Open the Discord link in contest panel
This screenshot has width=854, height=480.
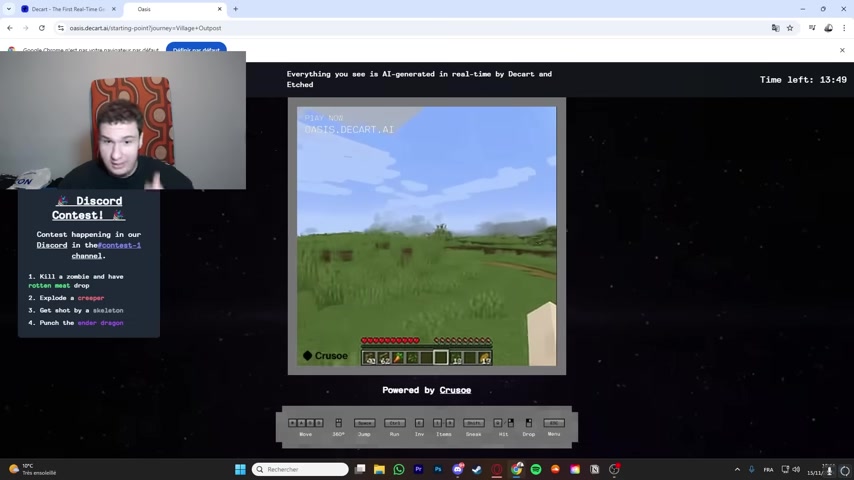(52, 245)
